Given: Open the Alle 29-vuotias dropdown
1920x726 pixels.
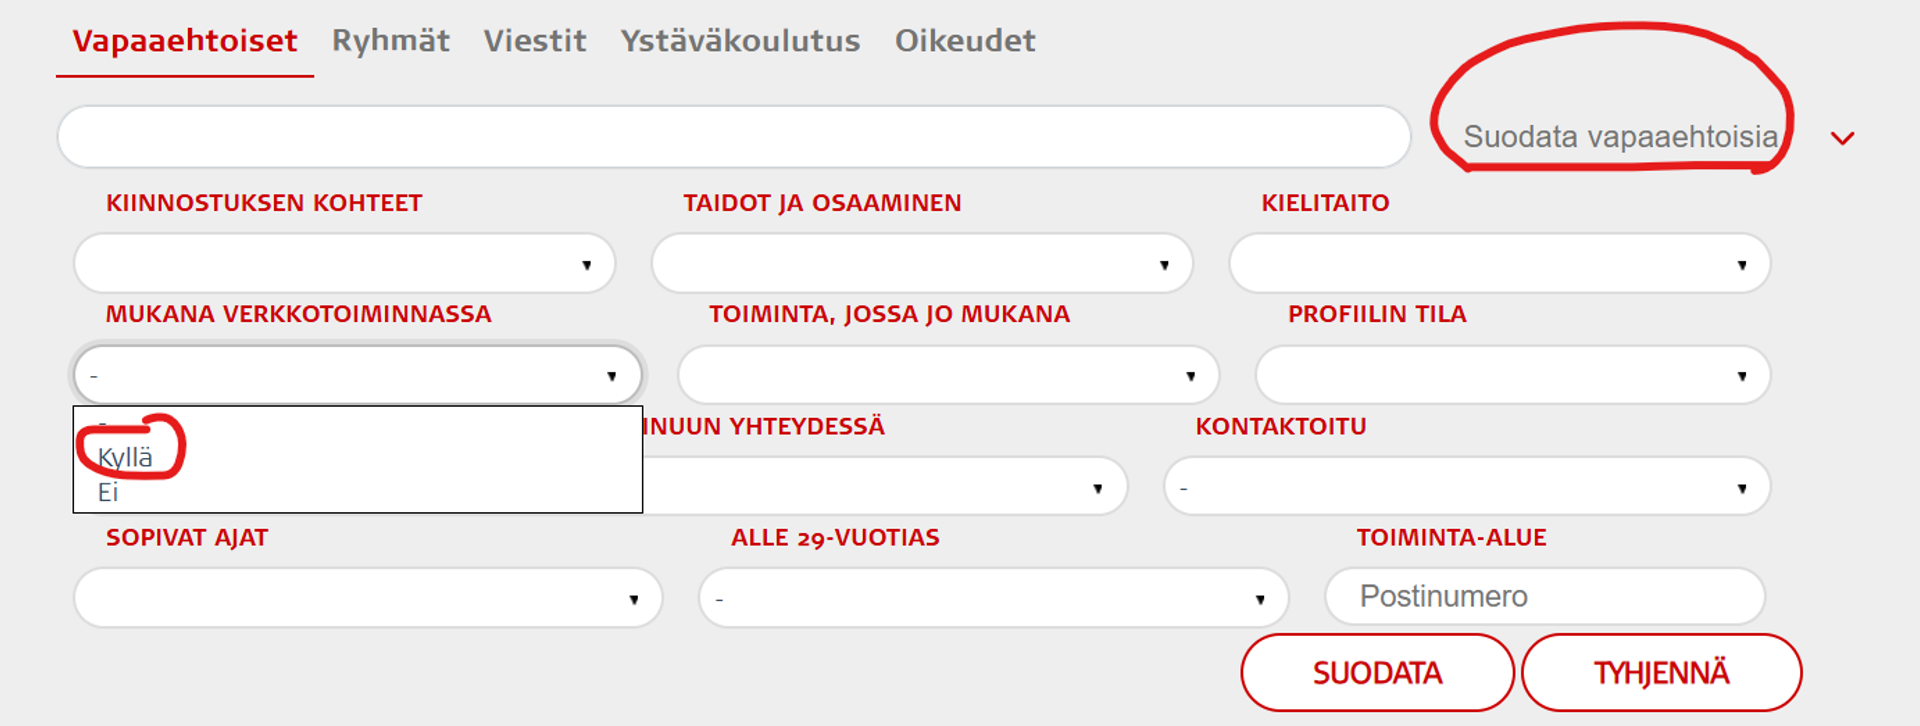Looking at the screenshot, I should [993, 599].
